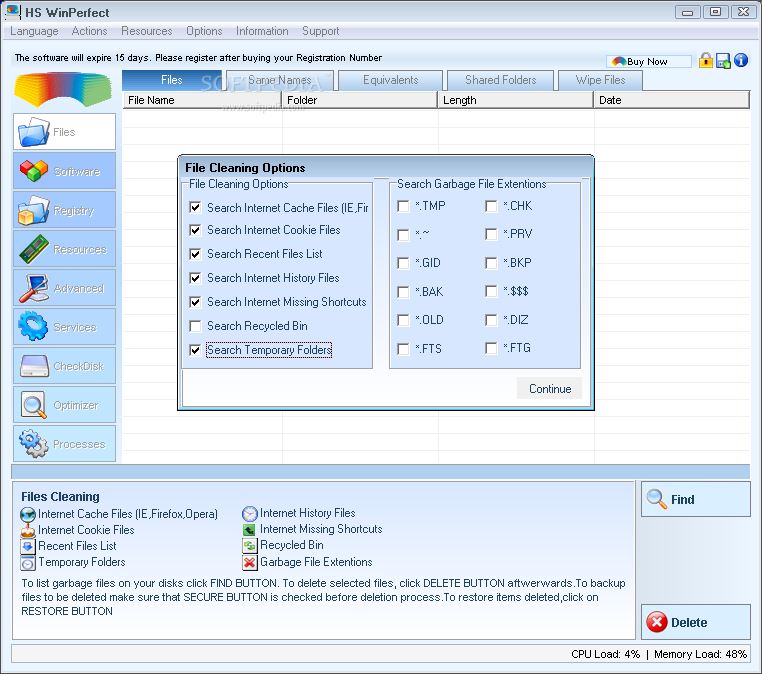Check the *.DIZ extension box

[x=491, y=320]
